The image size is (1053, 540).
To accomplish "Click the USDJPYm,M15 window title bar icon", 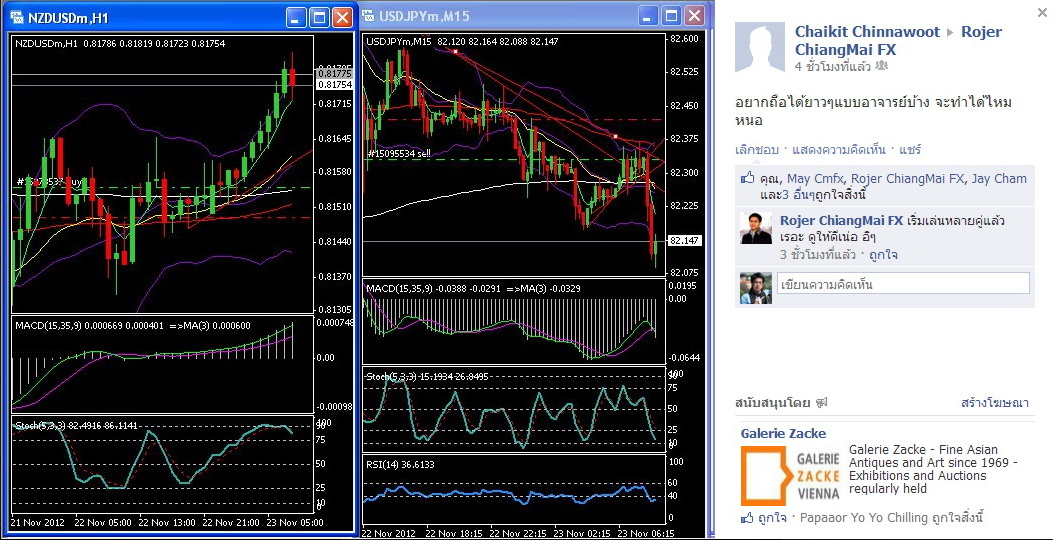I will click(369, 16).
